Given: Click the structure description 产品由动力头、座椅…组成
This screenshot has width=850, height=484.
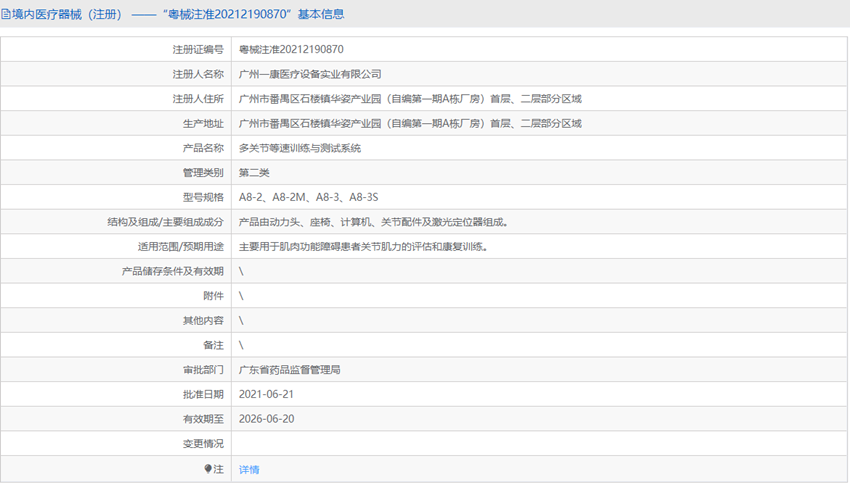Looking at the screenshot, I should click(374, 222).
